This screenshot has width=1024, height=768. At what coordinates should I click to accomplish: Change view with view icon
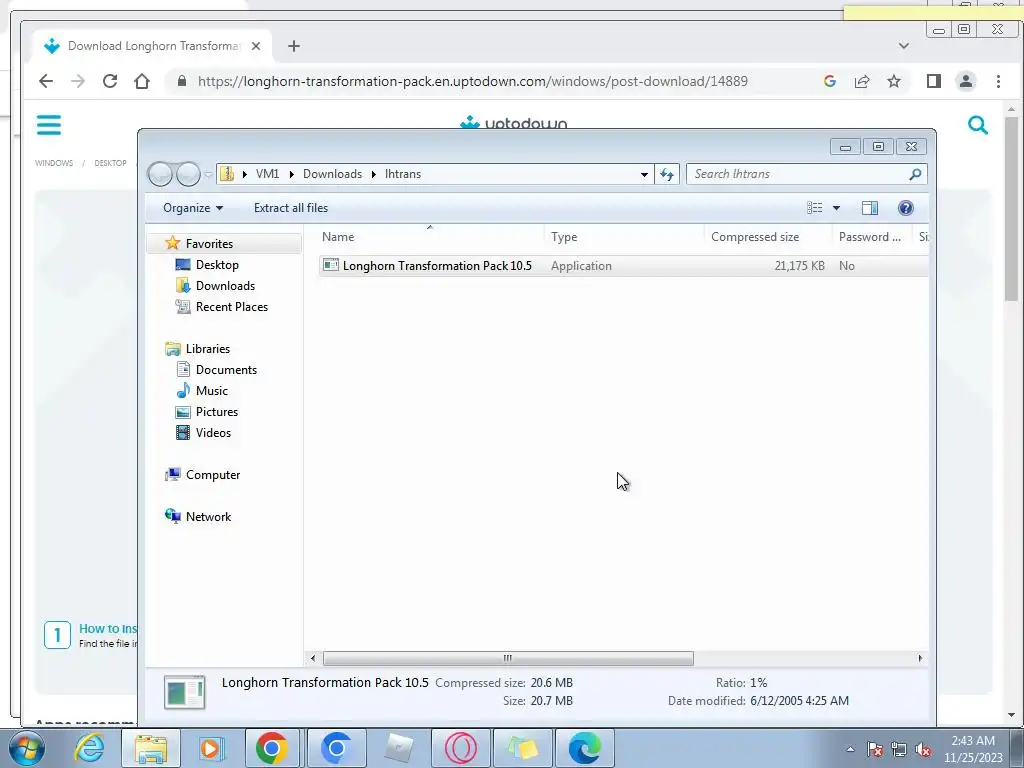coord(814,208)
